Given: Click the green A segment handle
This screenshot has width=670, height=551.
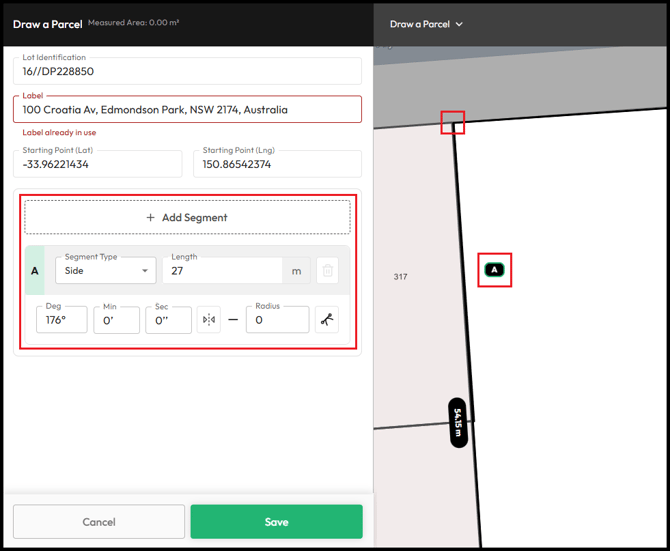Looking at the screenshot, I should coord(35,270).
